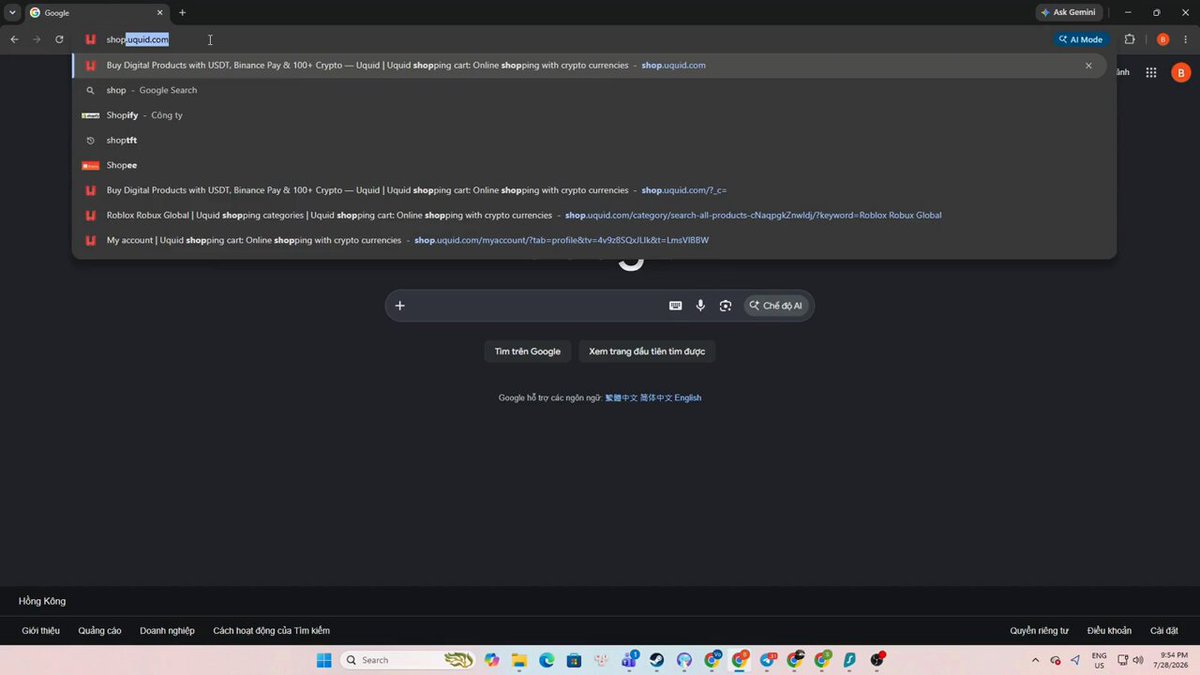
Task: Click the 'Tìm trên Google' button
Action: 528,351
